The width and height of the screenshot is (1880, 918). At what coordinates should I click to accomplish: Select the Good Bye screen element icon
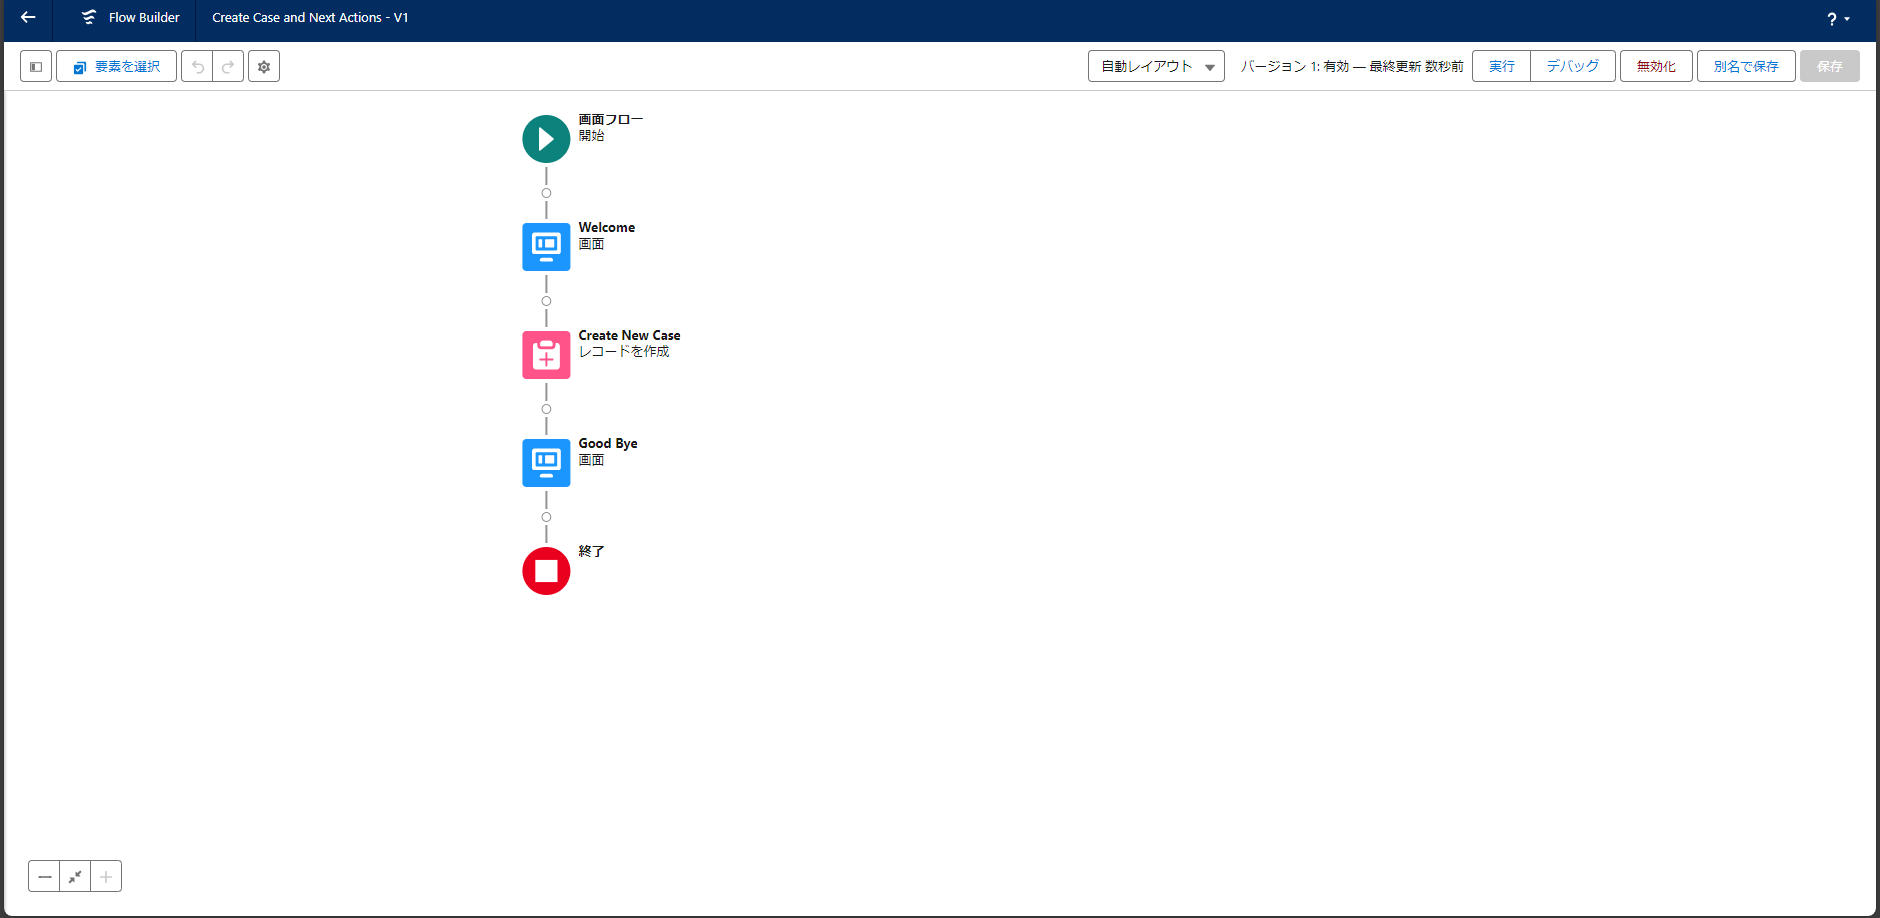(x=546, y=463)
